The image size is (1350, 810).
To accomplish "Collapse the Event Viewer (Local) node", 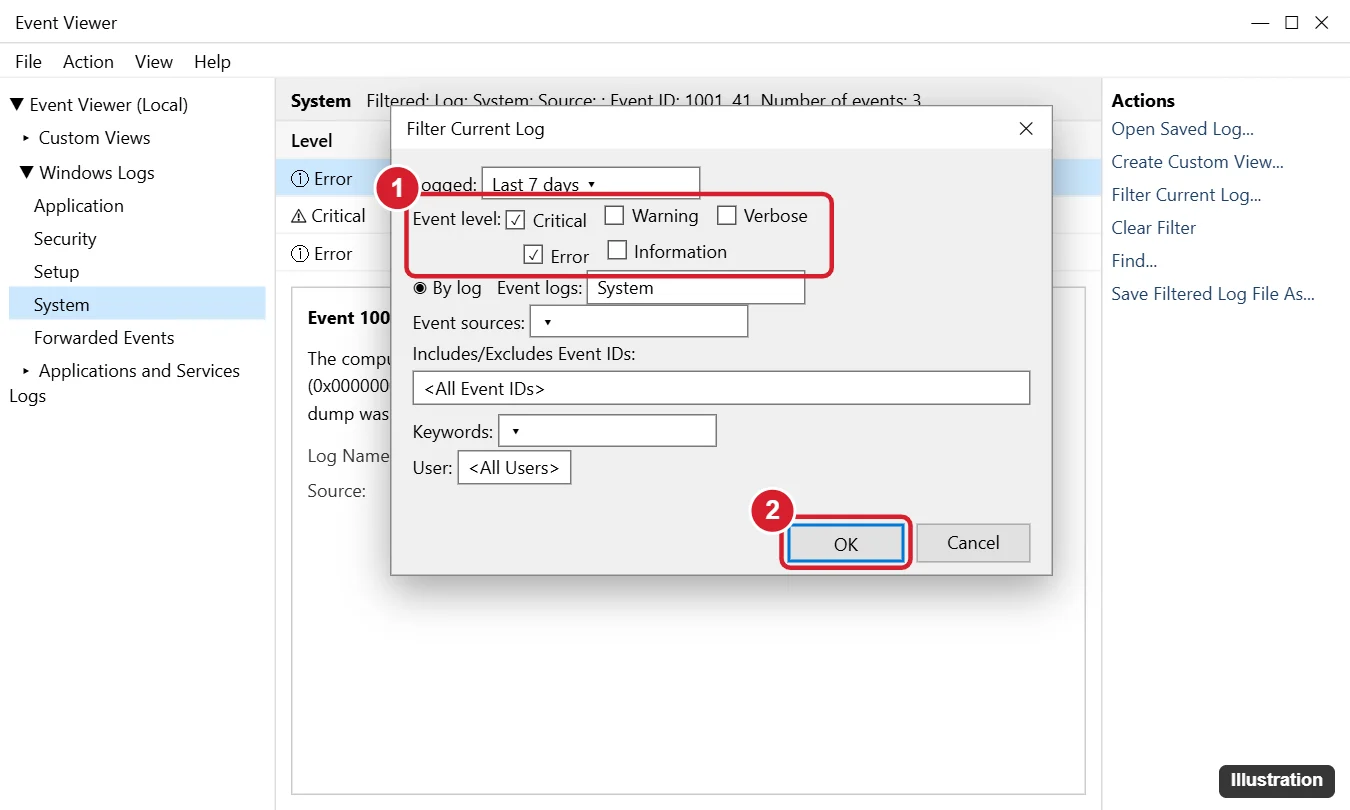I will coord(16,105).
